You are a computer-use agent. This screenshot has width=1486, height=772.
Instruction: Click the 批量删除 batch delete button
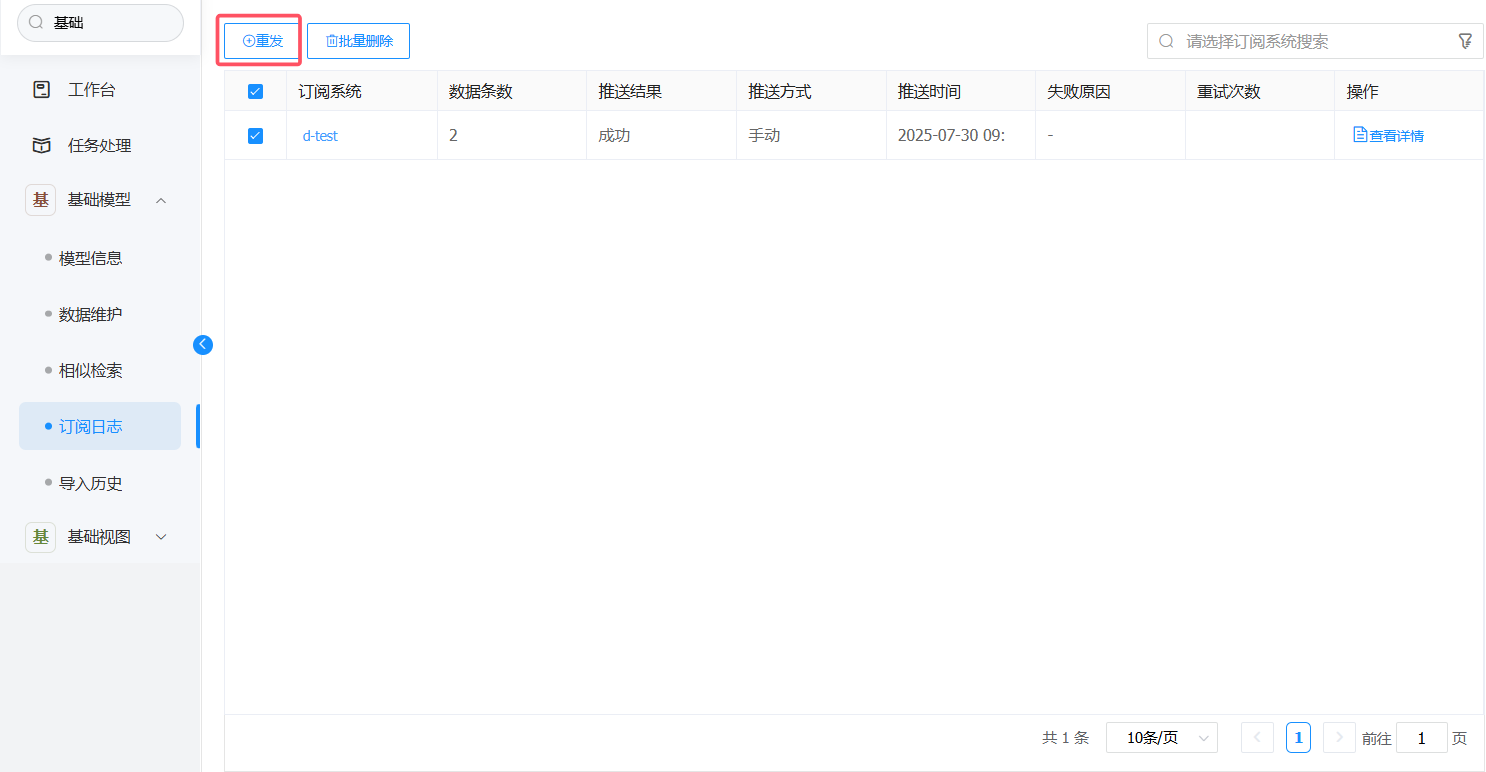358,41
